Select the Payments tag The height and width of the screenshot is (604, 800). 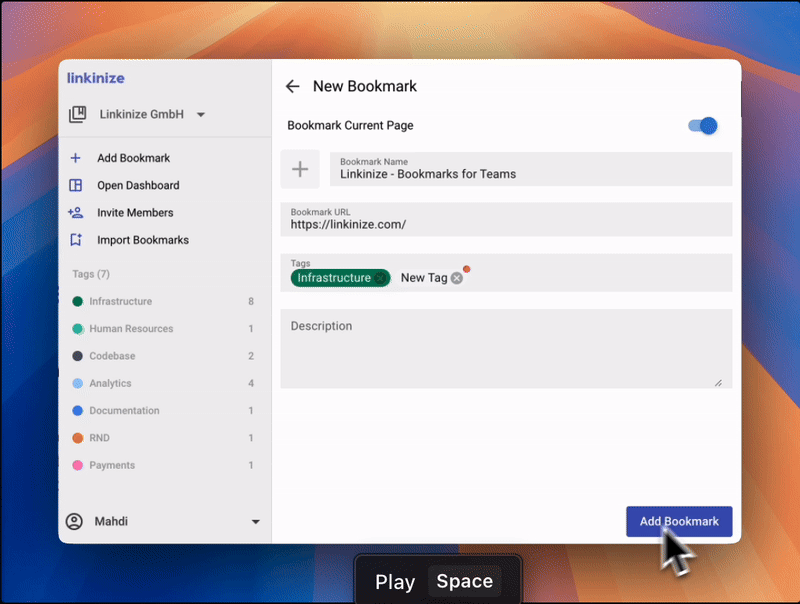[x=112, y=465]
